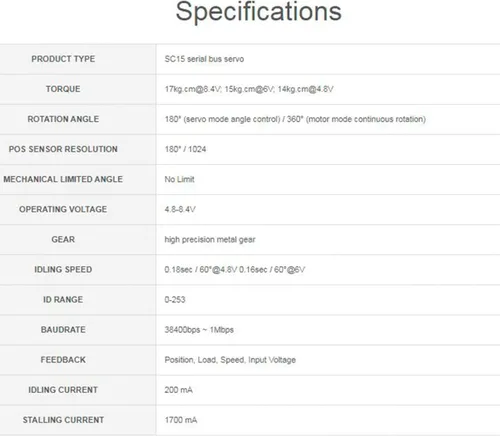Click the 0-253 ID range value
500x436 pixels.
pos(175,300)
